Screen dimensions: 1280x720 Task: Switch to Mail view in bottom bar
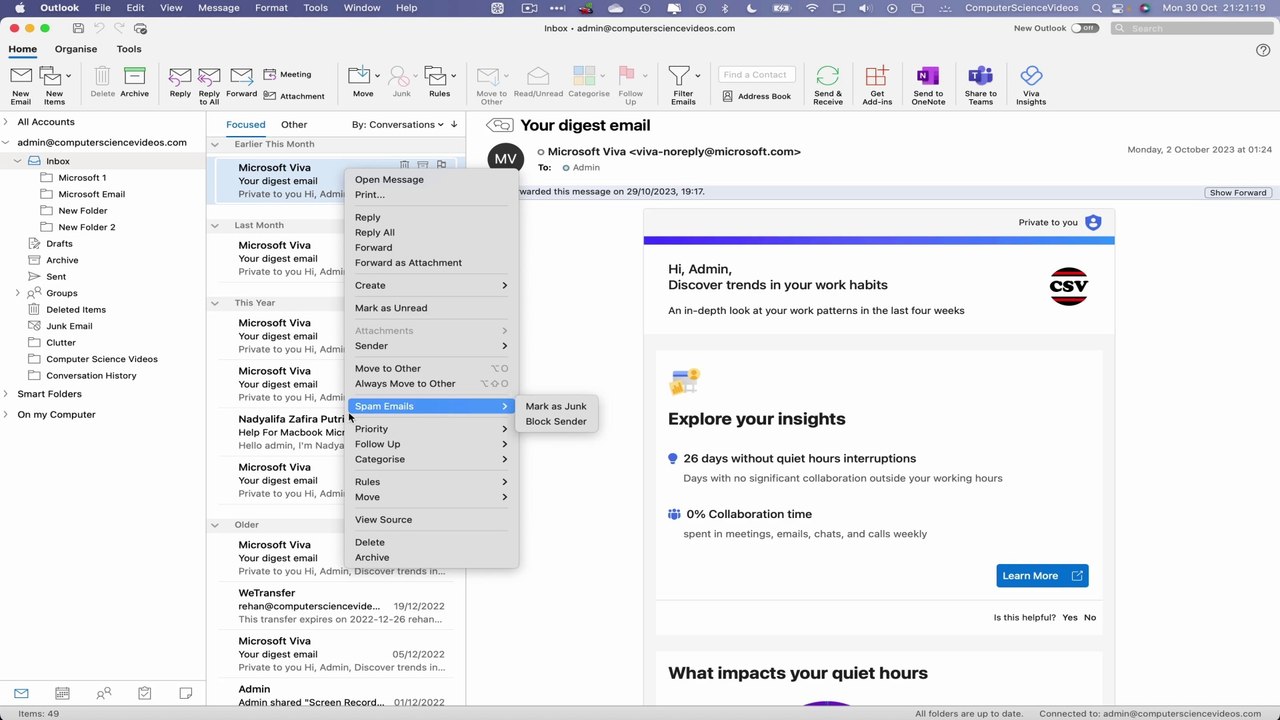point(21,693)
